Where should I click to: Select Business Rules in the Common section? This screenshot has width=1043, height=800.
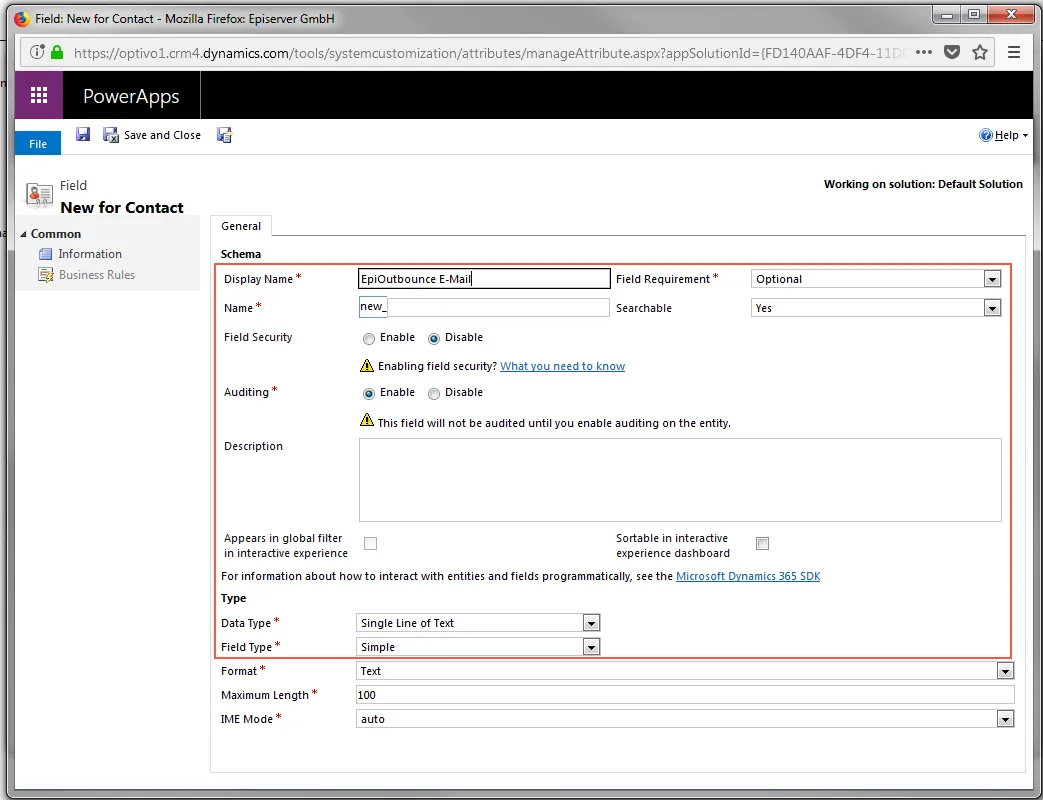96,275
